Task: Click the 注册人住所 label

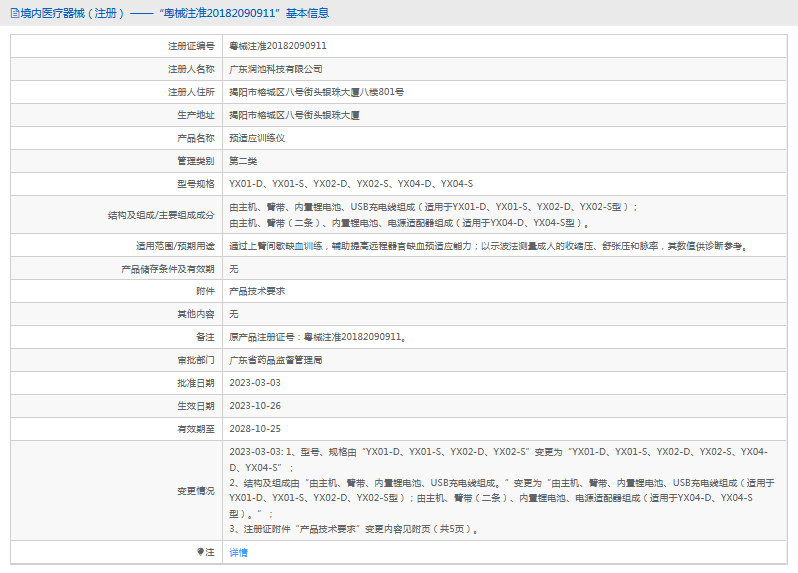Action: pyautogui.click(x=191, y=92)
